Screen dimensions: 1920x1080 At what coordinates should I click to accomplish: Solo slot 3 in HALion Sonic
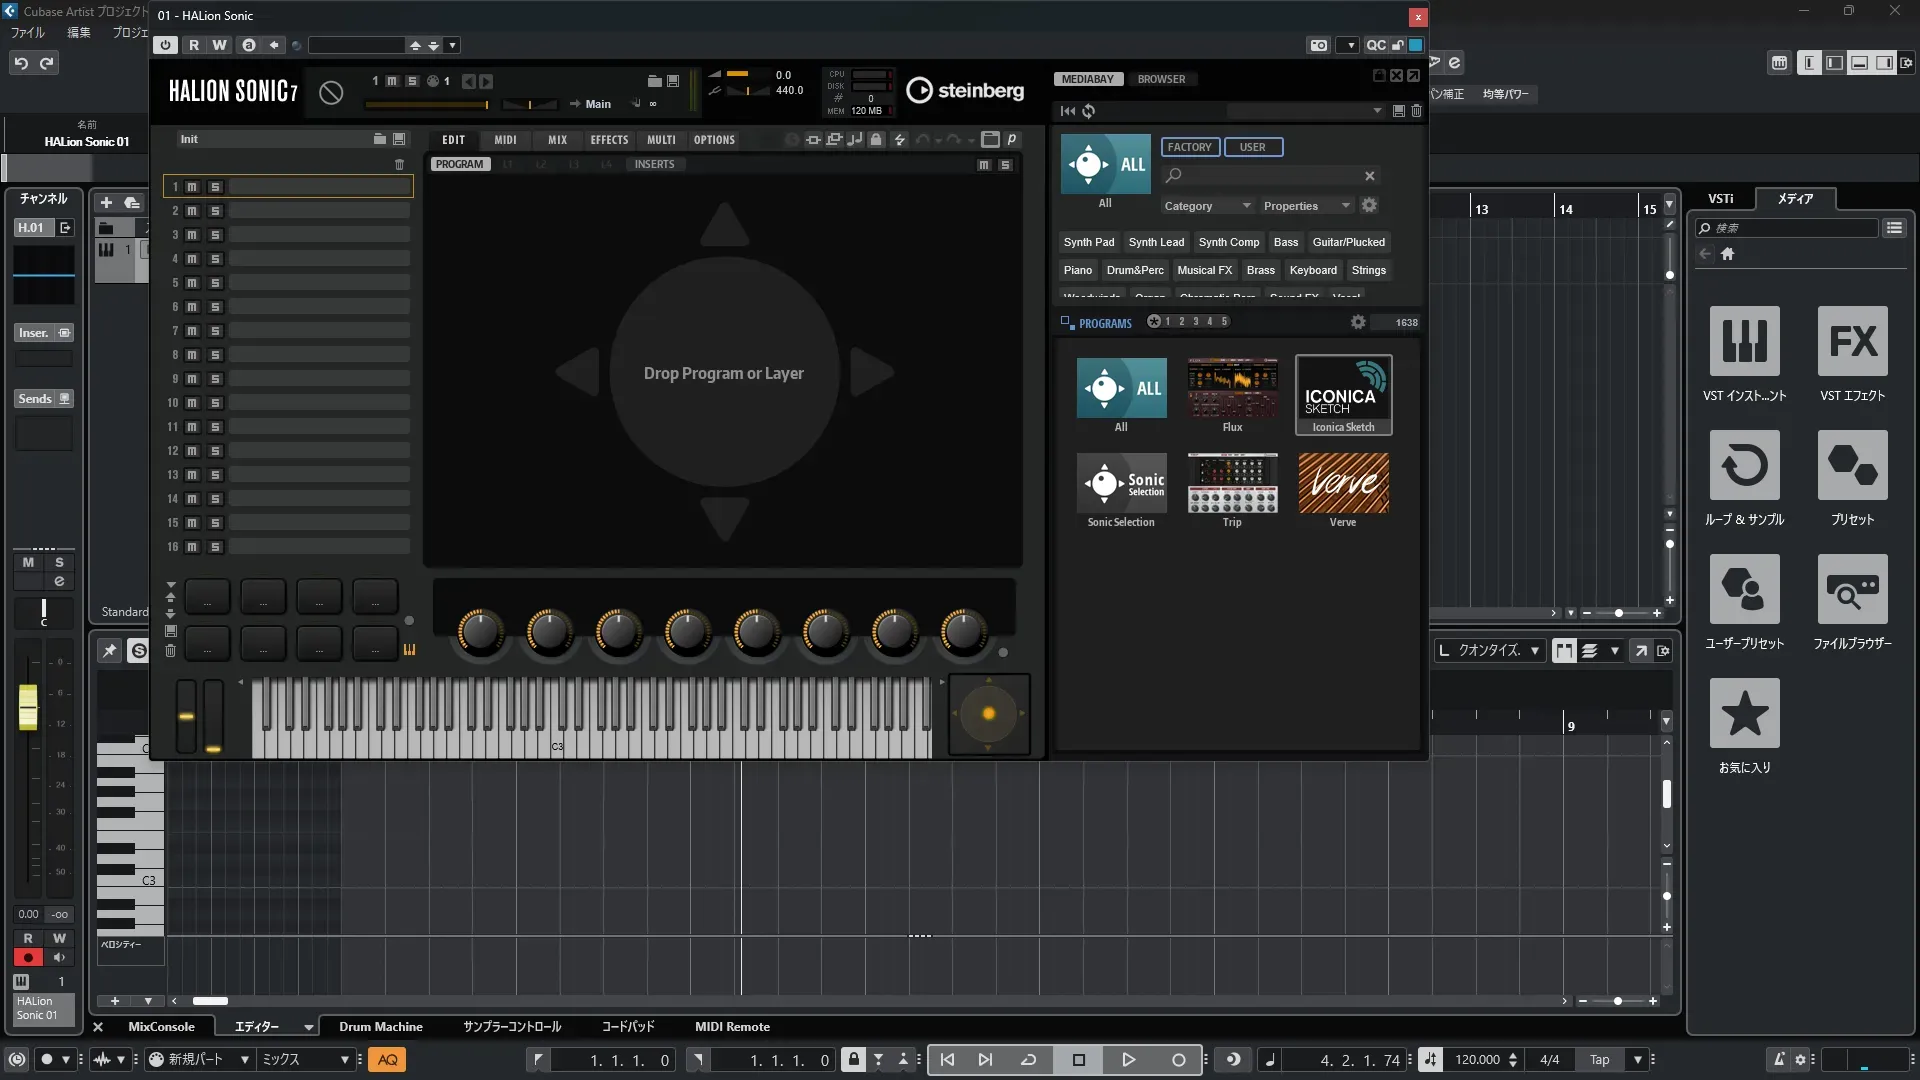click(215, 235)
